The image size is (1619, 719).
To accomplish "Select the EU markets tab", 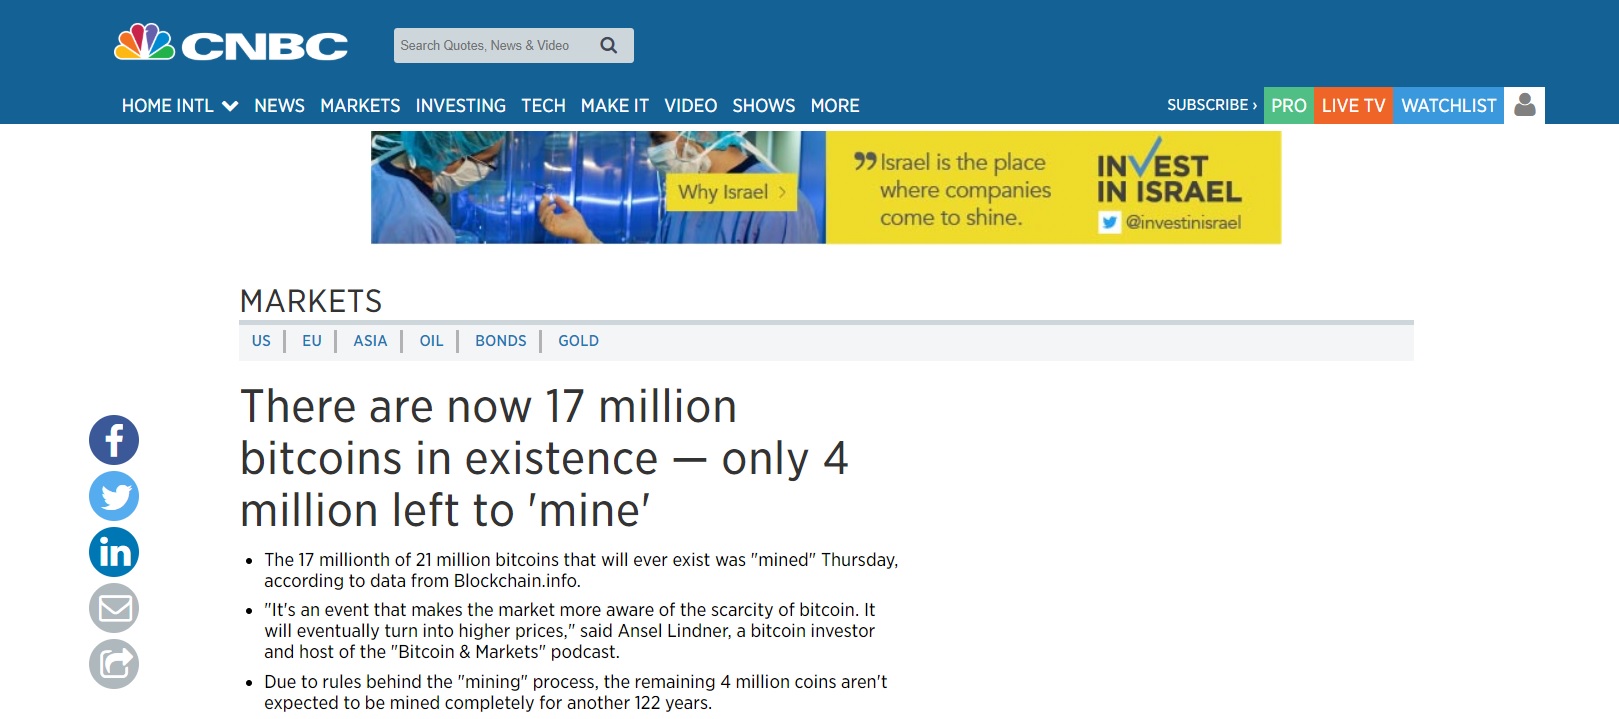I will (312, 341).
